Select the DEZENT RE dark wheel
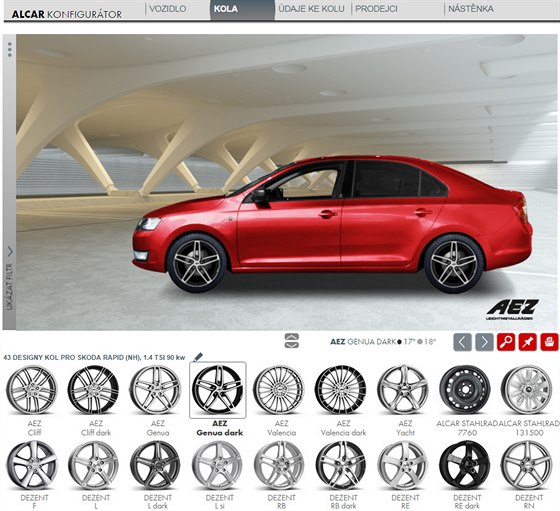Viewport: 560px width, 511px height. [x=465, y=465]
